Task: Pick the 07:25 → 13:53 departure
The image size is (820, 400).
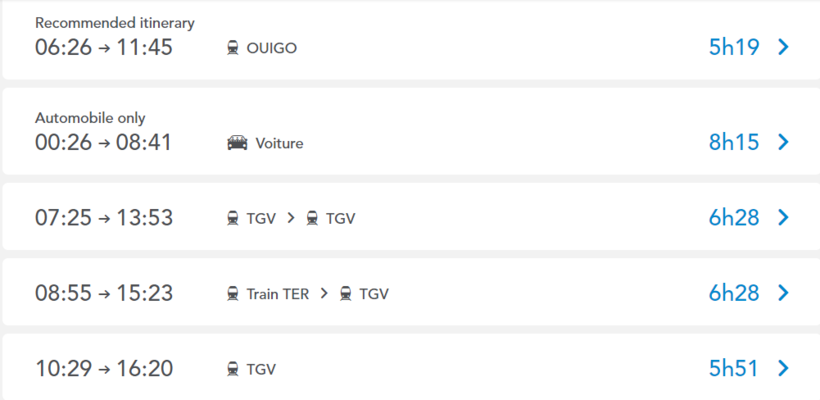Action: point(104,217)
